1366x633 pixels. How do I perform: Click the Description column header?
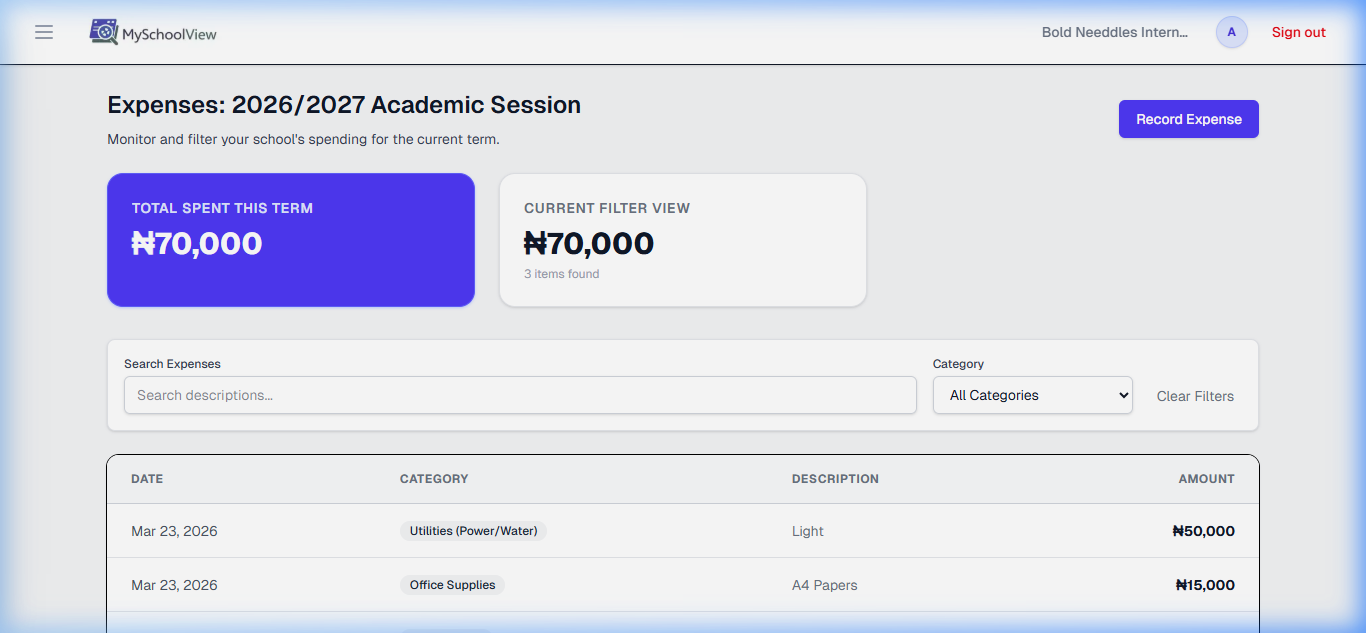835,479
